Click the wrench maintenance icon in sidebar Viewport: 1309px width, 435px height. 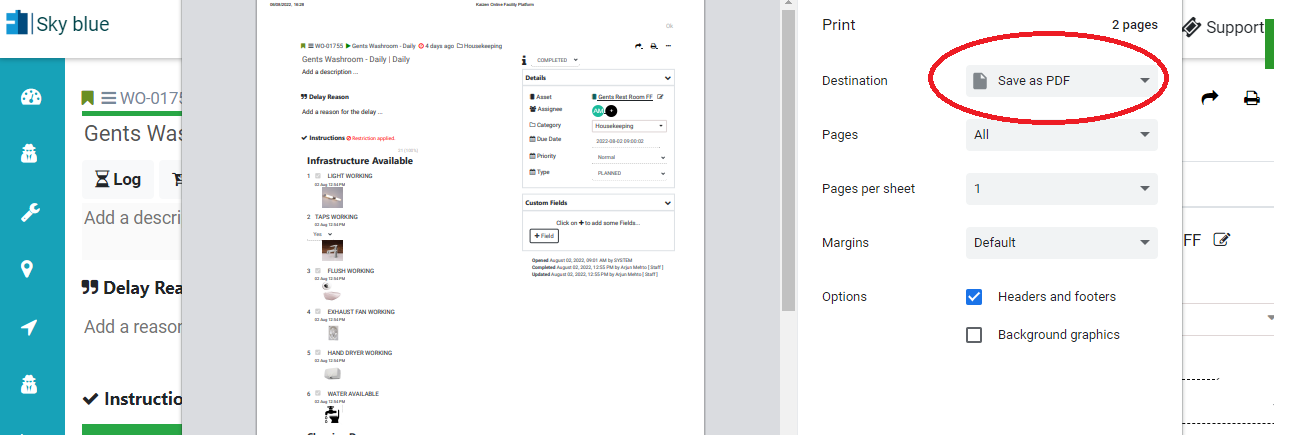[x=31, y=212]
